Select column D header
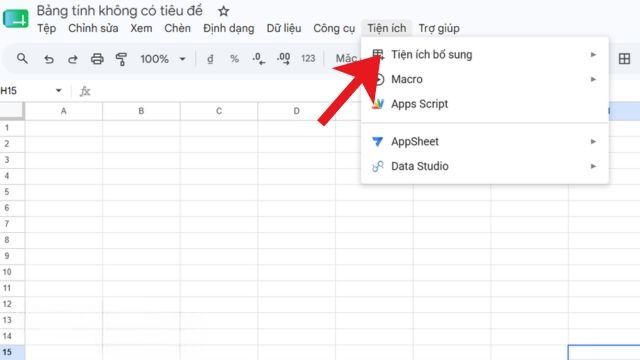Screen dimensions: 640x360 click(296, 111)
